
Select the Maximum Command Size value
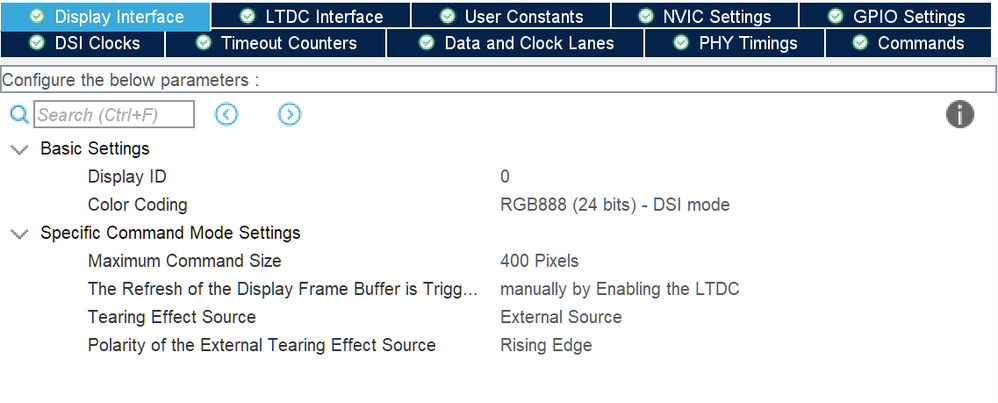click(539, 261)
